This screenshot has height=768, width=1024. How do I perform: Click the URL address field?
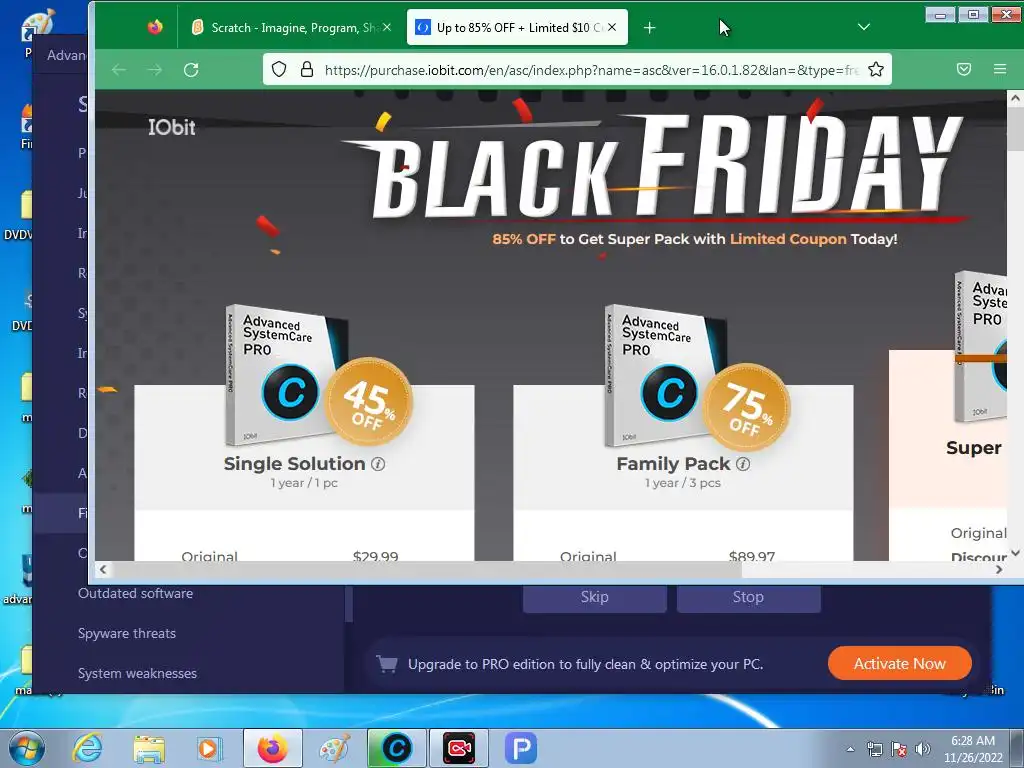tap(591, 70)
